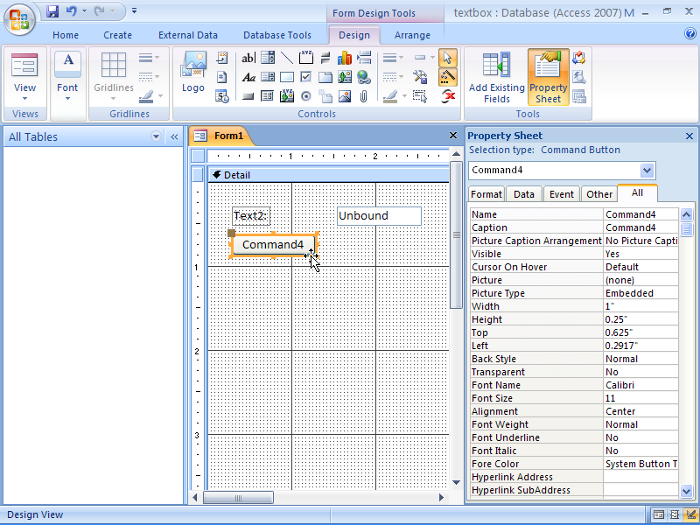
Task: Select the Check Box control tool
Action: pyautogui.click(x=306, y=77)
